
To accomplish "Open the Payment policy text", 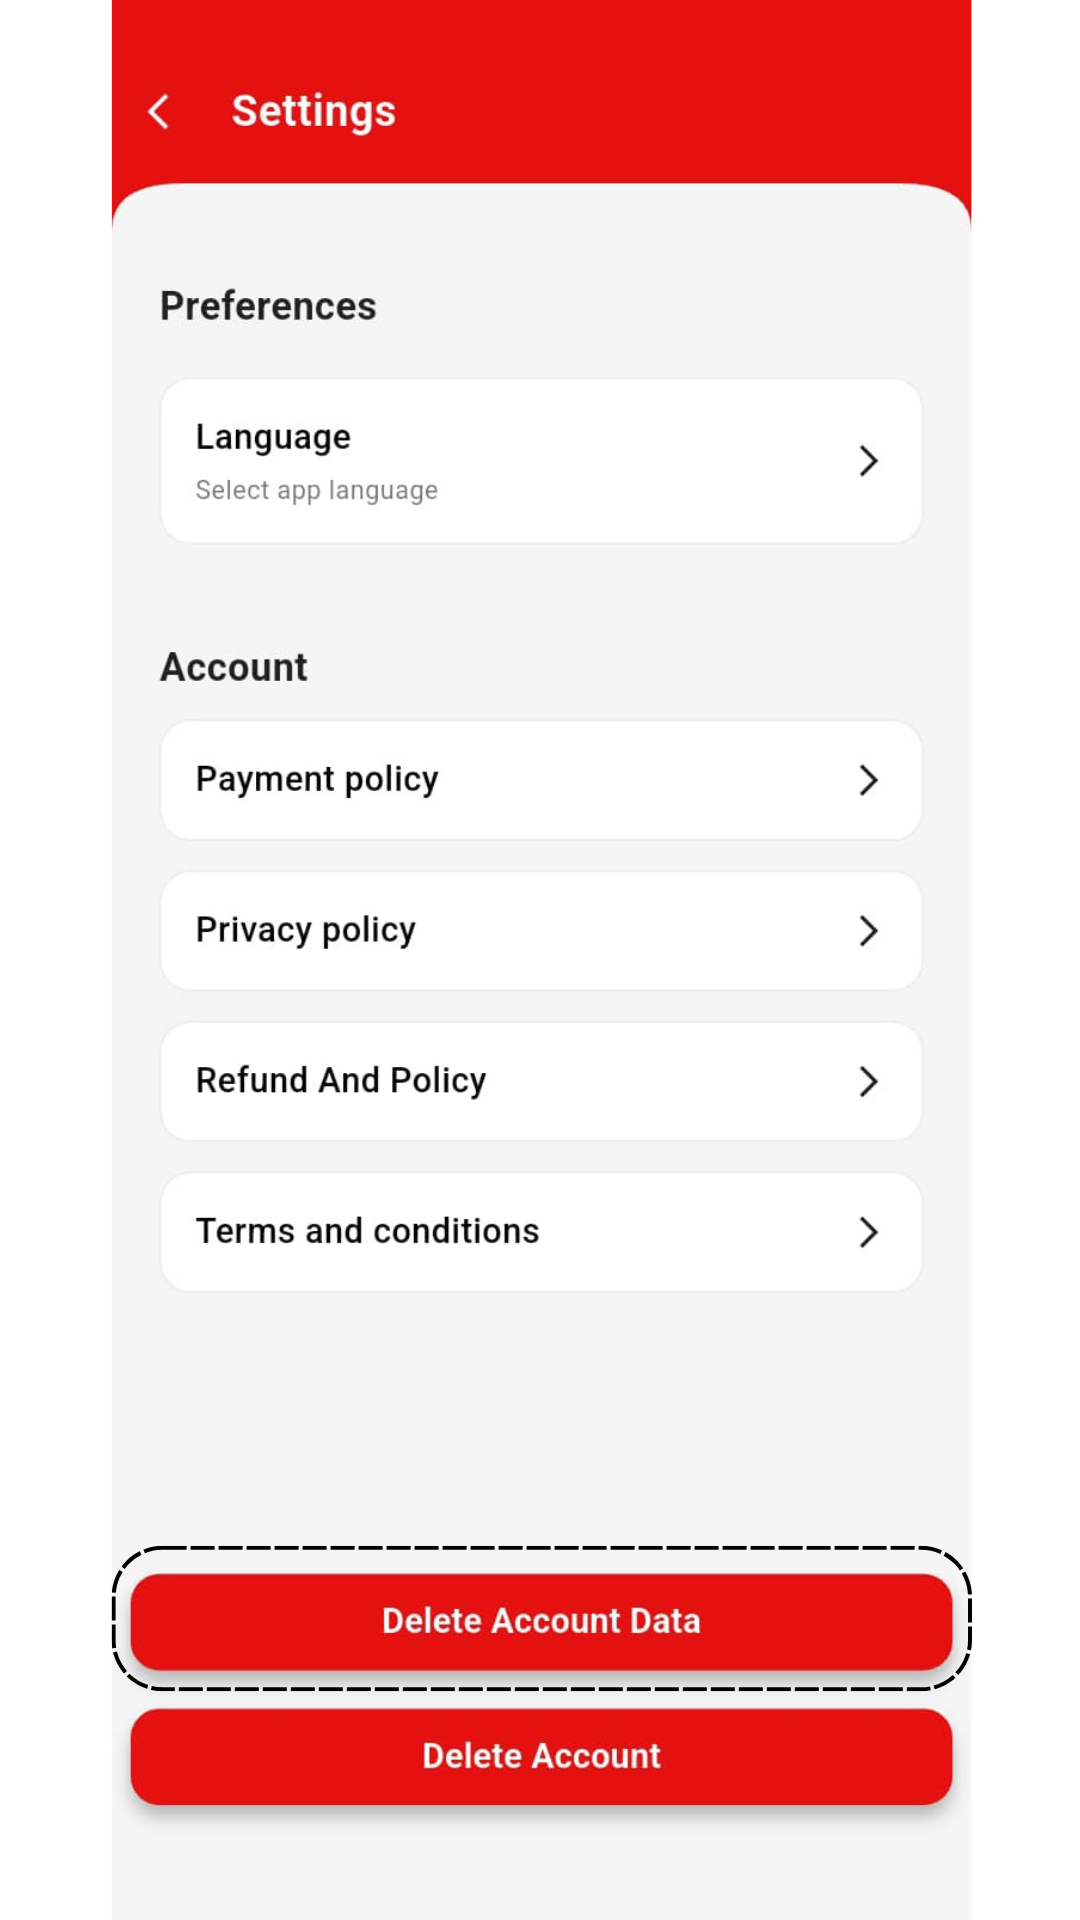I will [x=317, y=779].
